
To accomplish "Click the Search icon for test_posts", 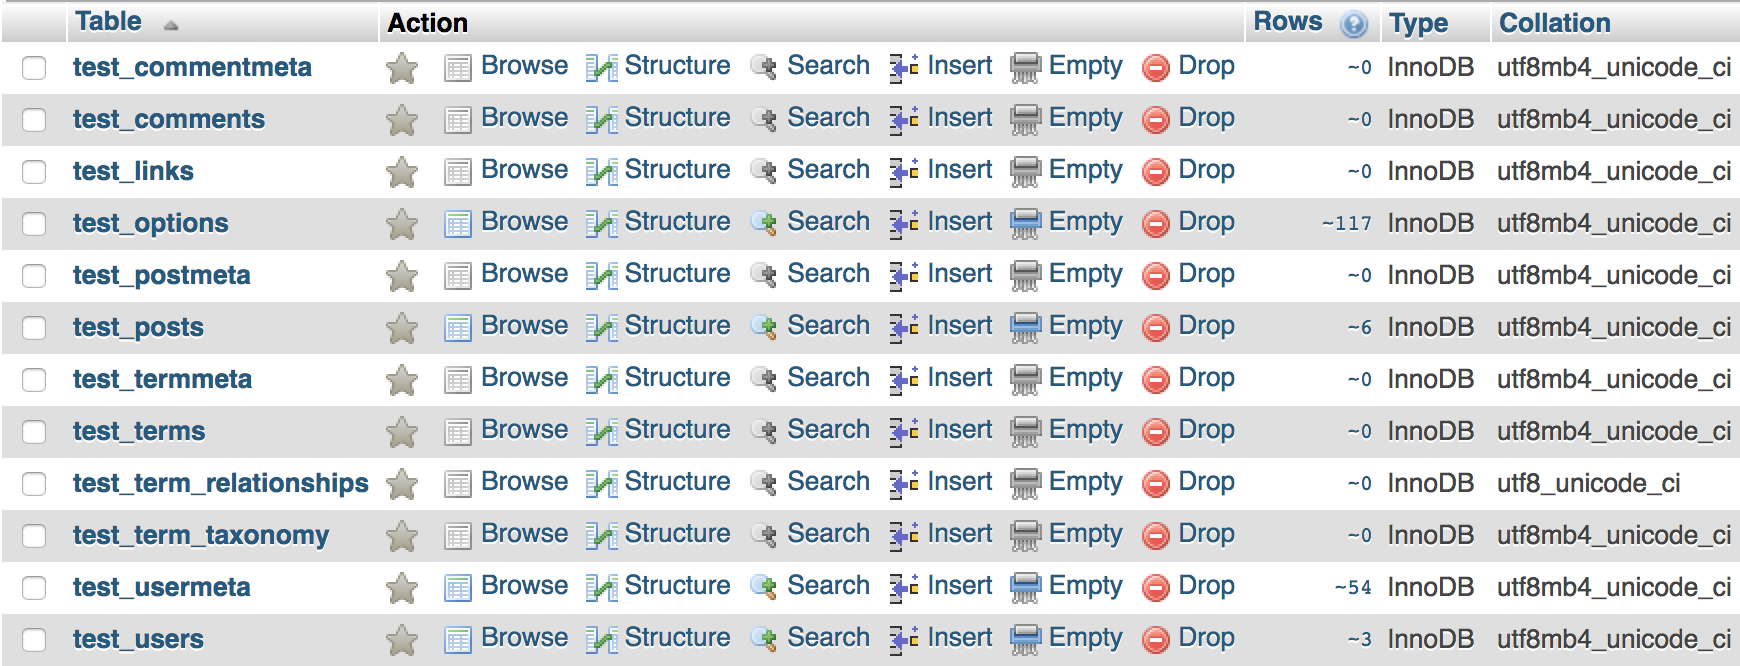I will pyautogui.click(x=764, y=327).
